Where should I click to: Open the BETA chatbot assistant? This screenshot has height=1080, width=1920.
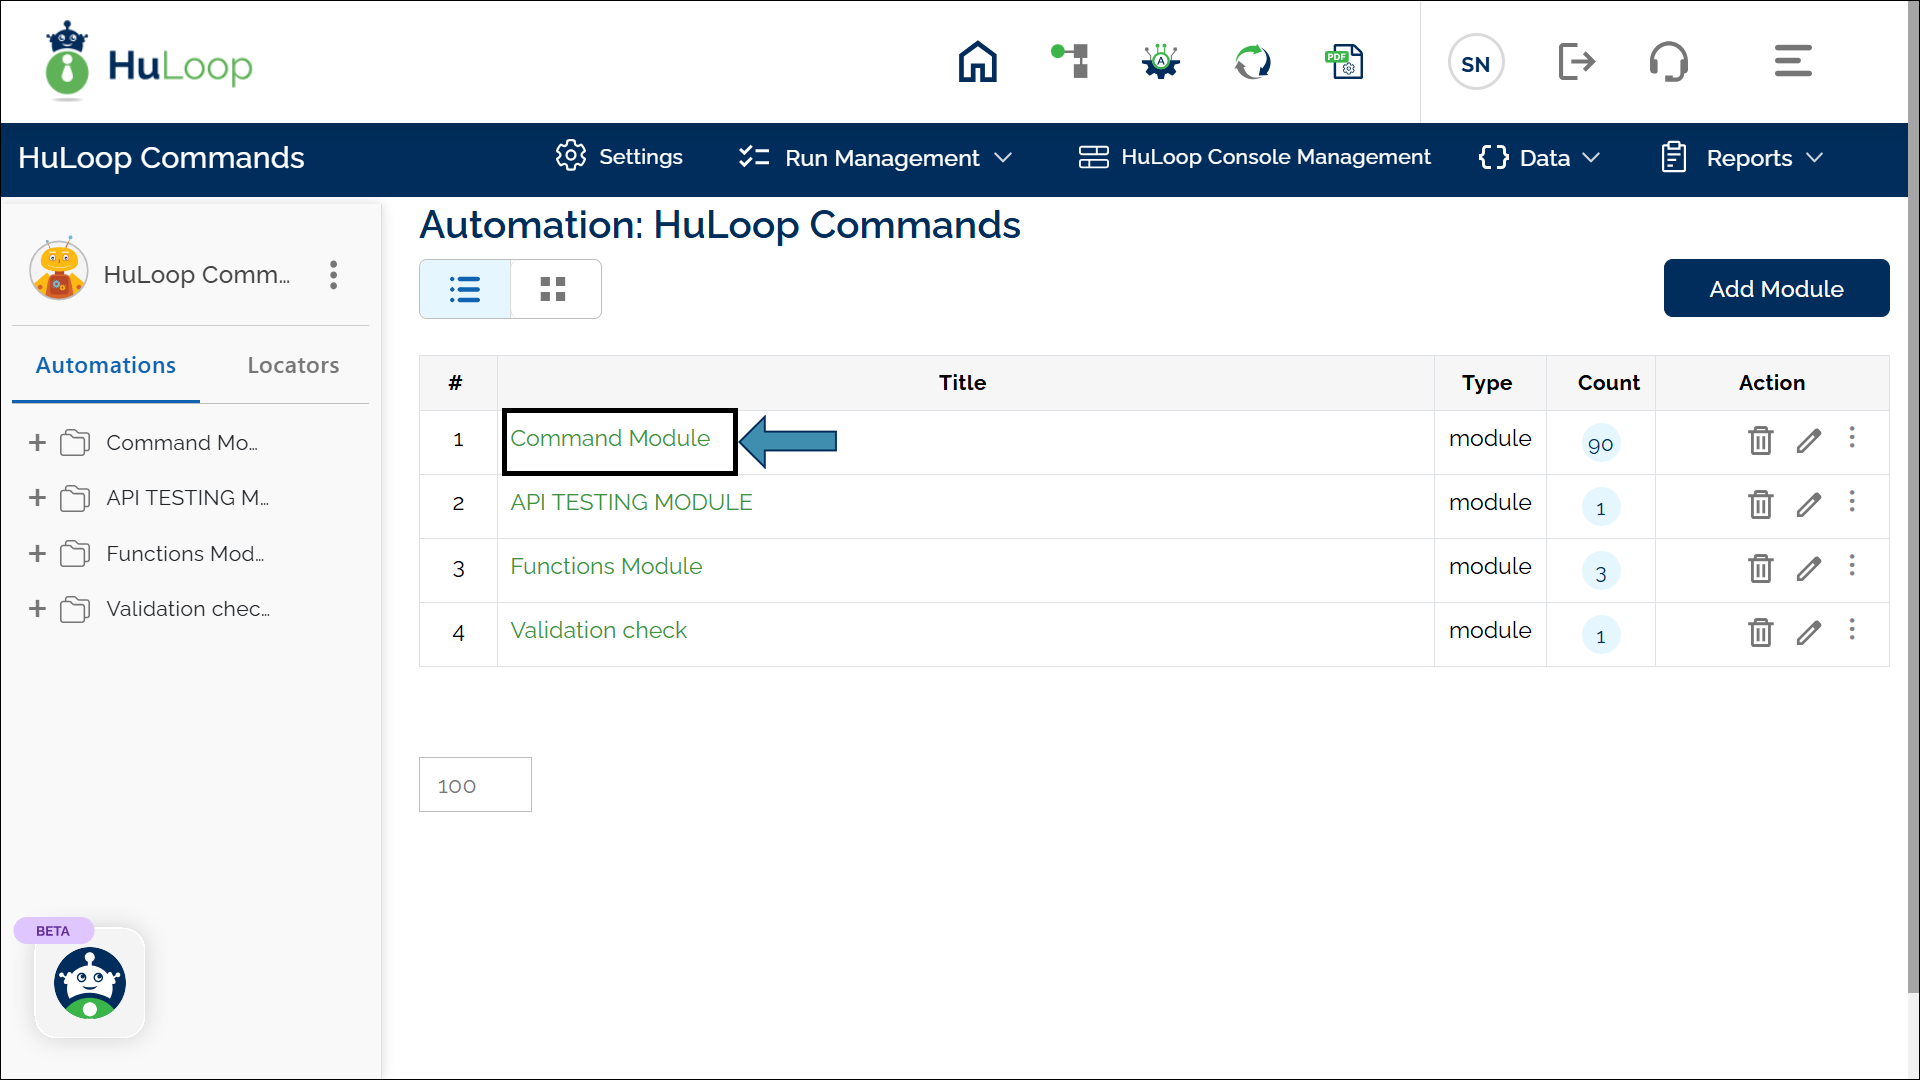[x=90, y=983]
